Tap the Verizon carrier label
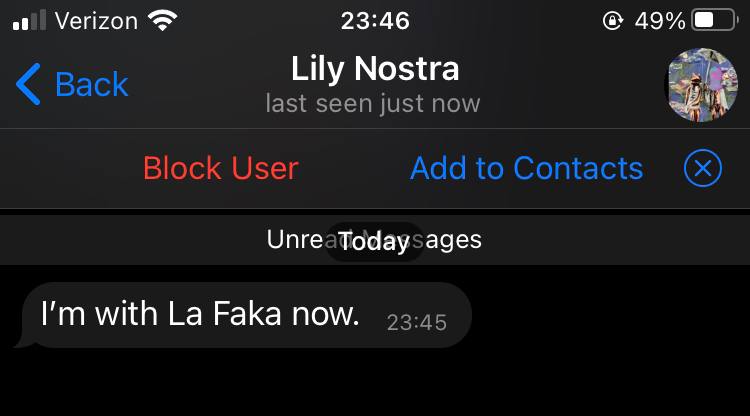 coord(96,21)
